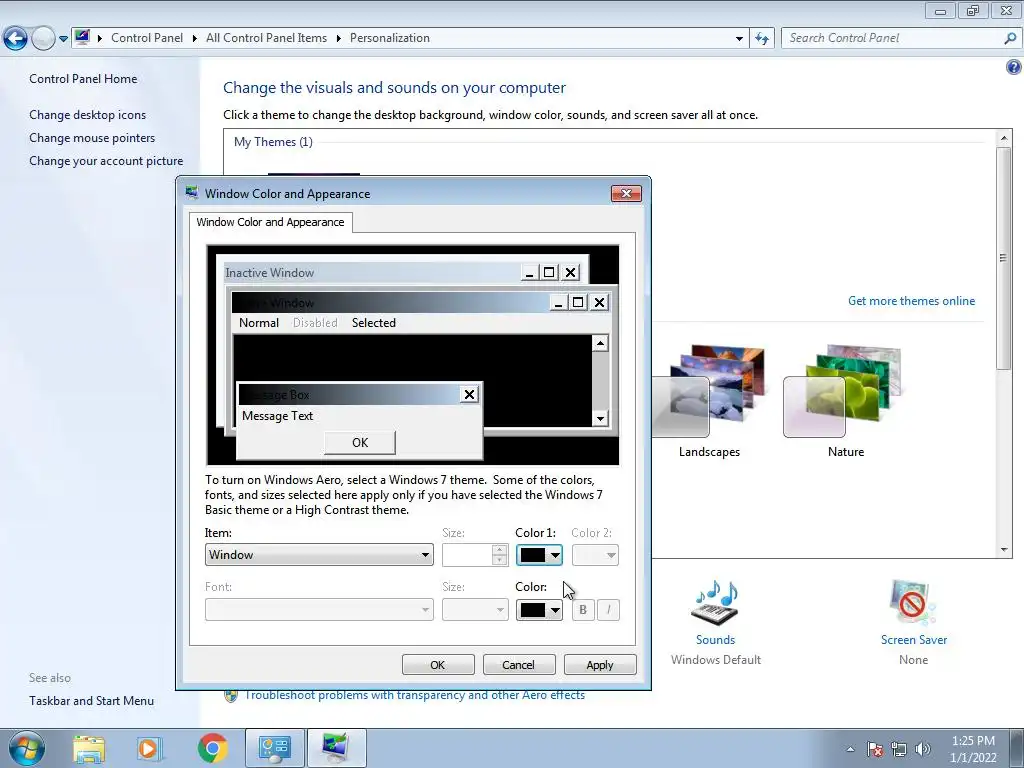The width and height of the screenshot is (1024, 768).
Task: Open the Color 1 swatch dropdown
Action: (539, 555)
